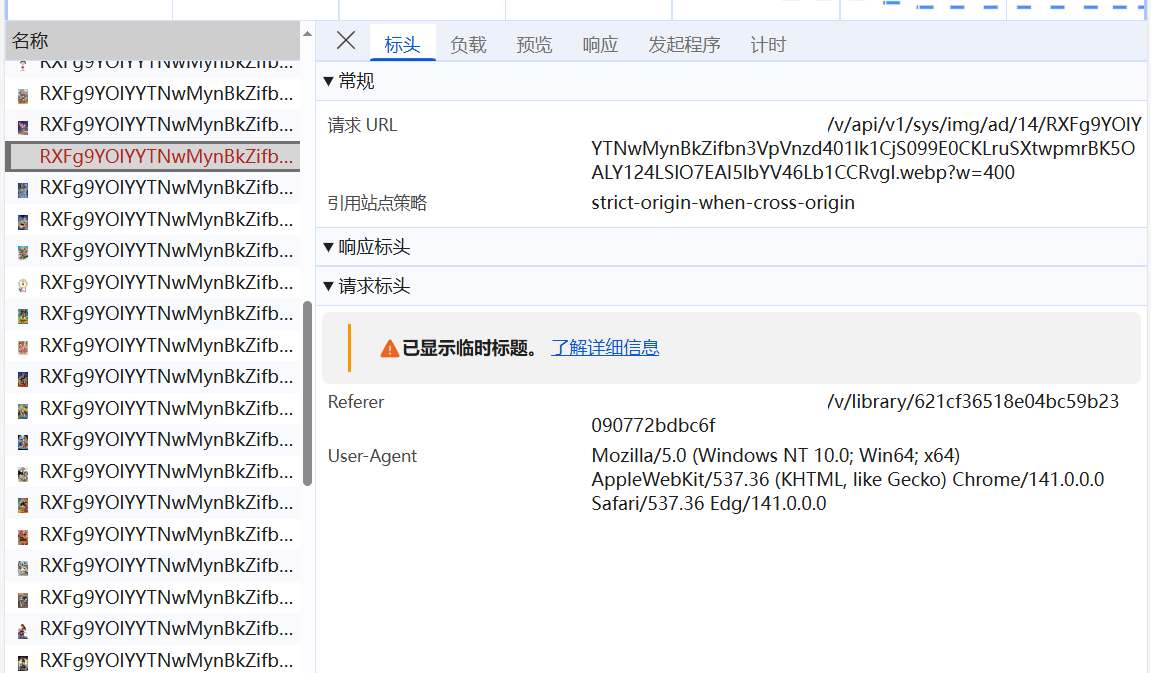Screen dimensions: 1151x673
Task: Click the Referer value /v/library/621cf...
Action: 855,413
